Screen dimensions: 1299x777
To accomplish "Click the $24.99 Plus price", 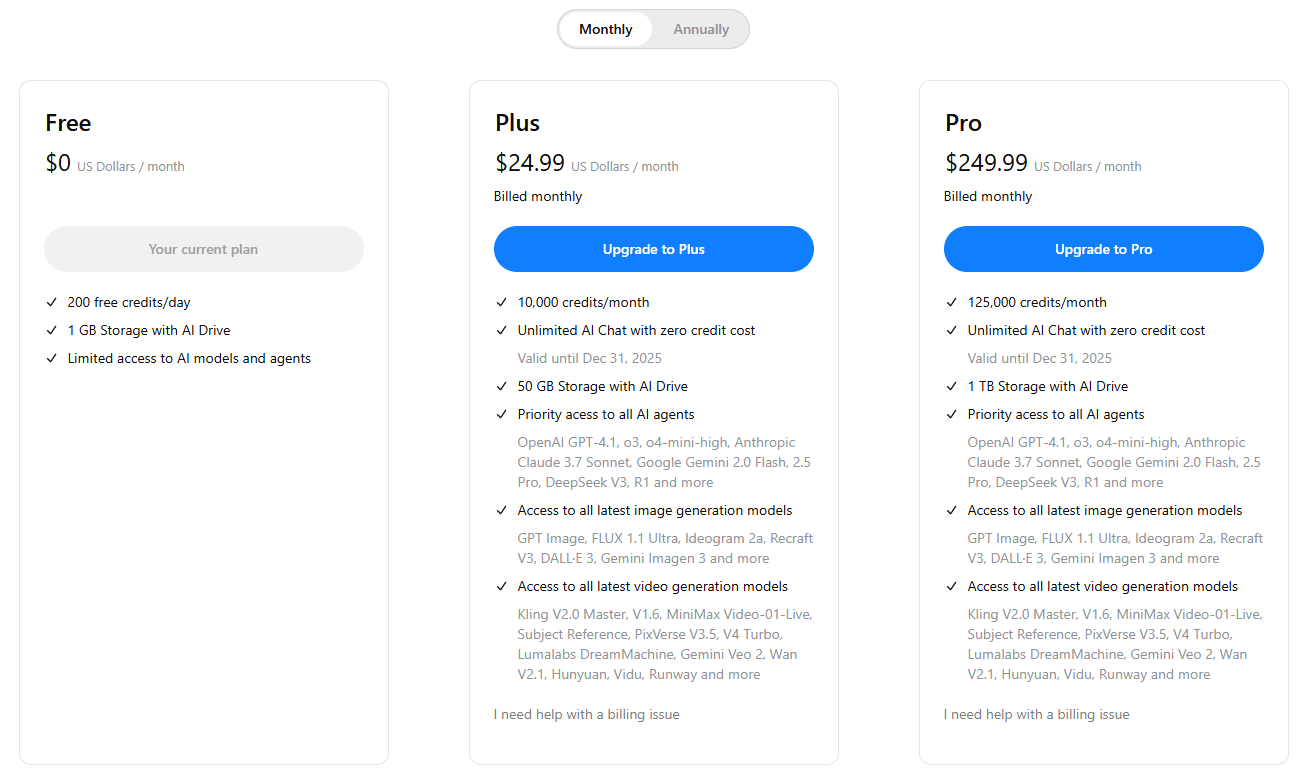I will 530,163.
